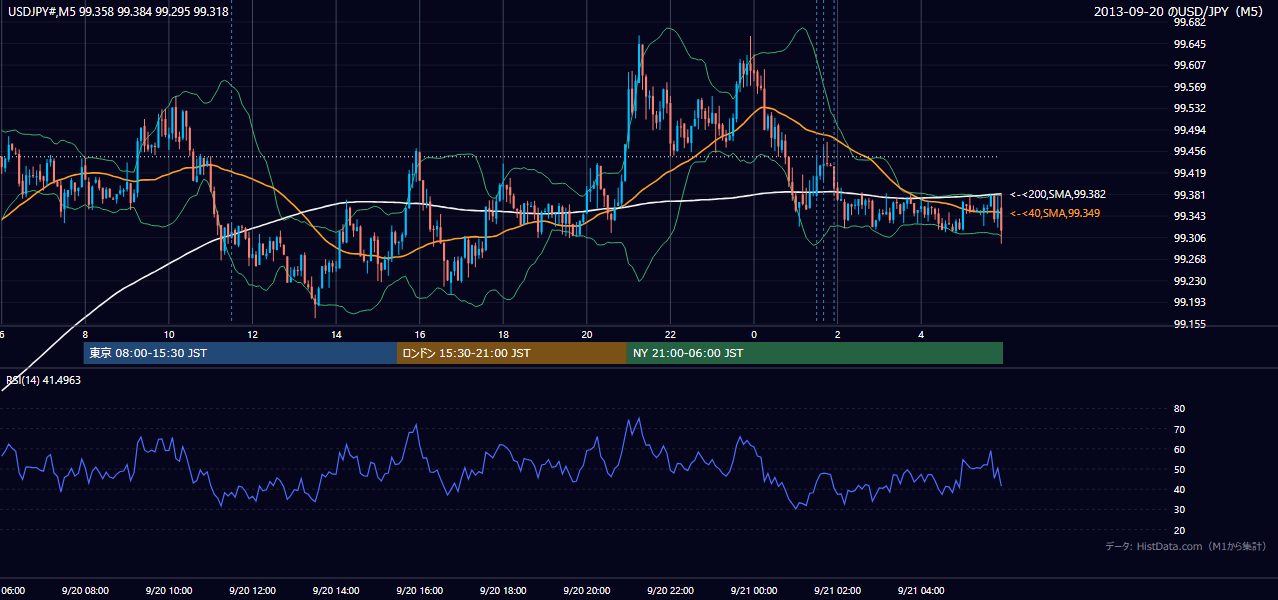Click the bottom timestamp 9/20 16:00

pos(420,591)
